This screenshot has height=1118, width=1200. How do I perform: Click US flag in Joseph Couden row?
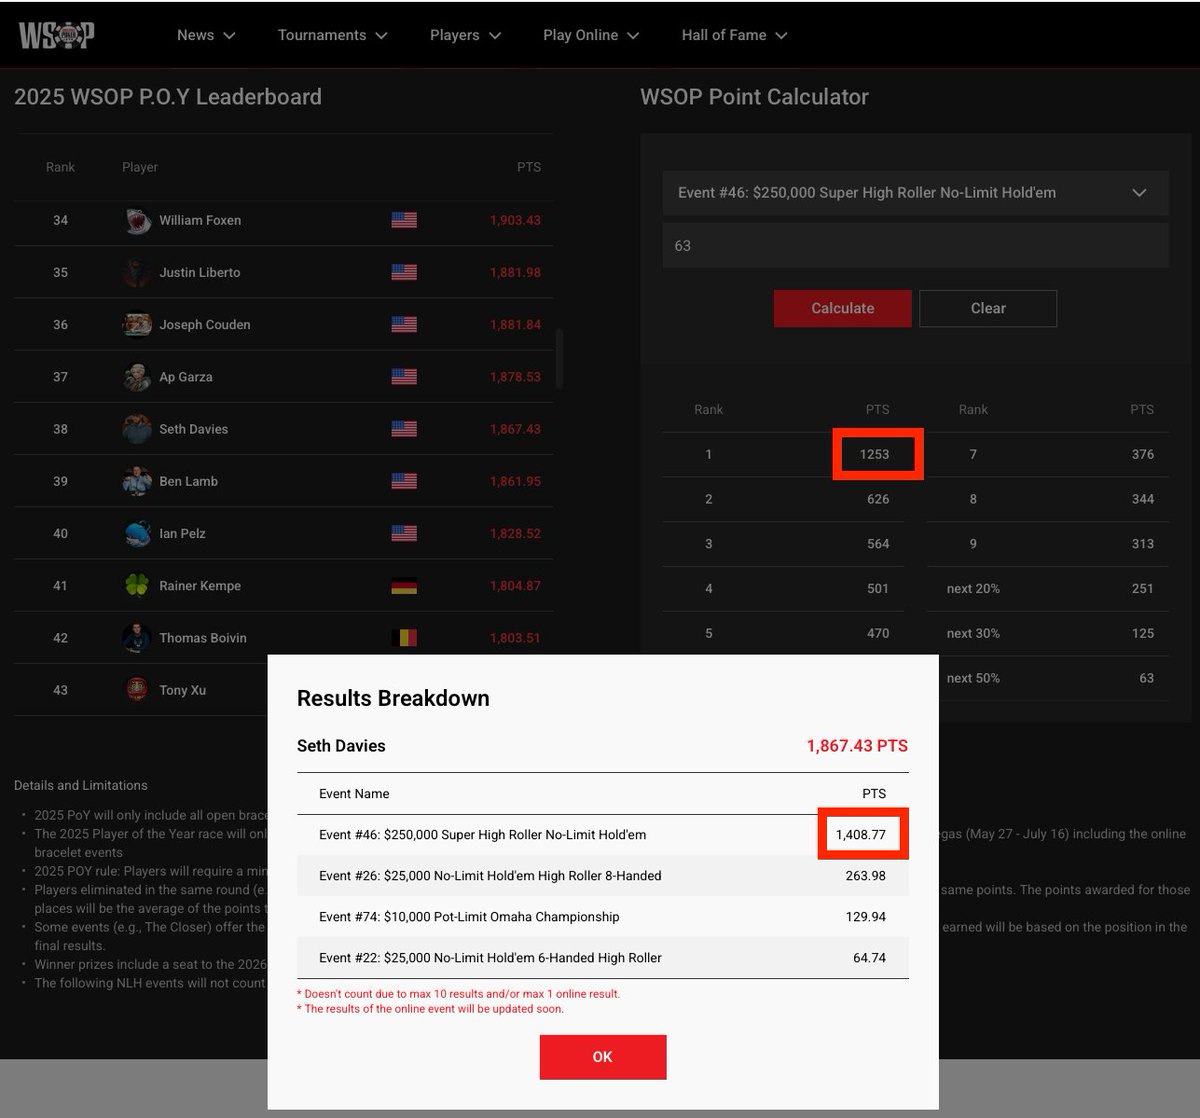coord(404,324)
